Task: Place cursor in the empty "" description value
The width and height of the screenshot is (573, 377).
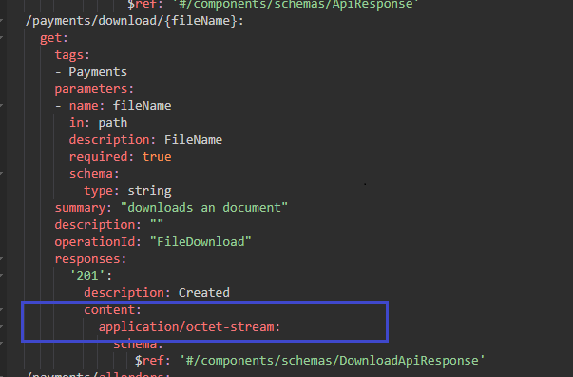Action: click(156, 222)
